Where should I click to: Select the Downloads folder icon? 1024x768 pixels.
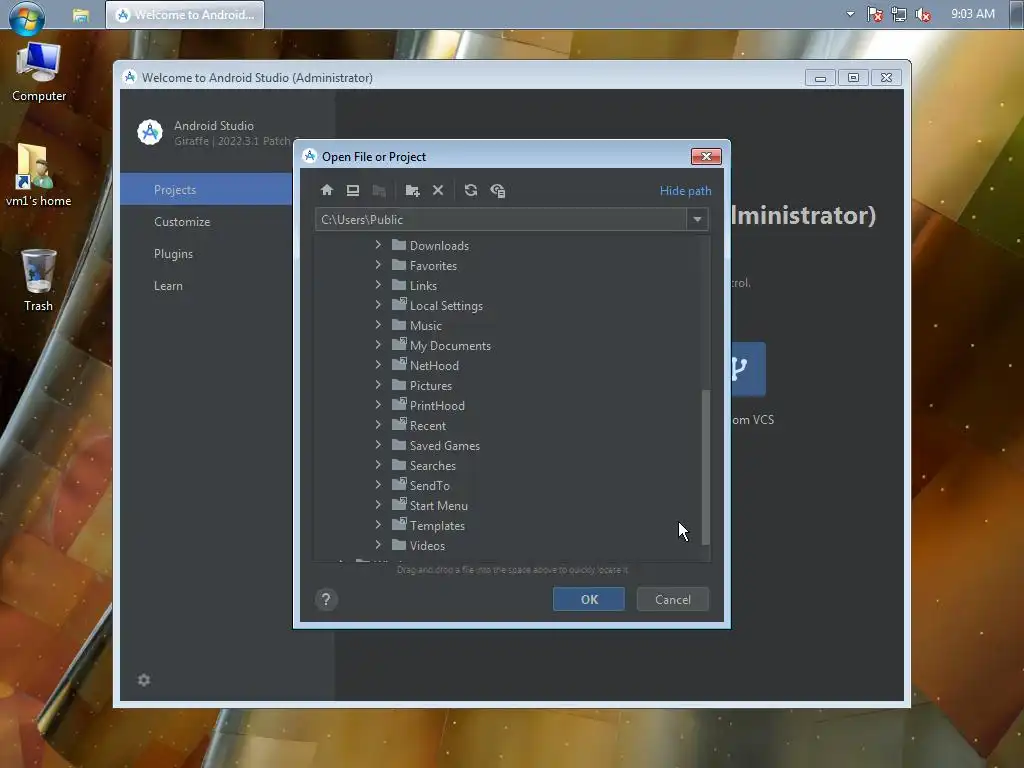[399, 245]
